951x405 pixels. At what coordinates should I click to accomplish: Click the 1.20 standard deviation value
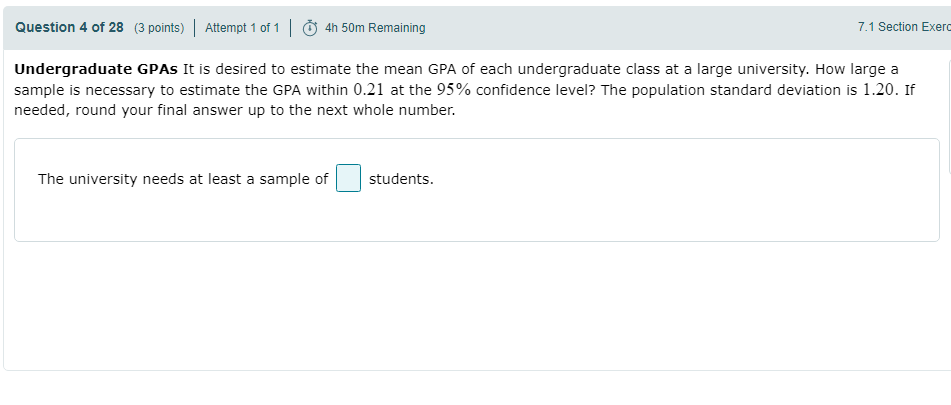coord(880,89)
